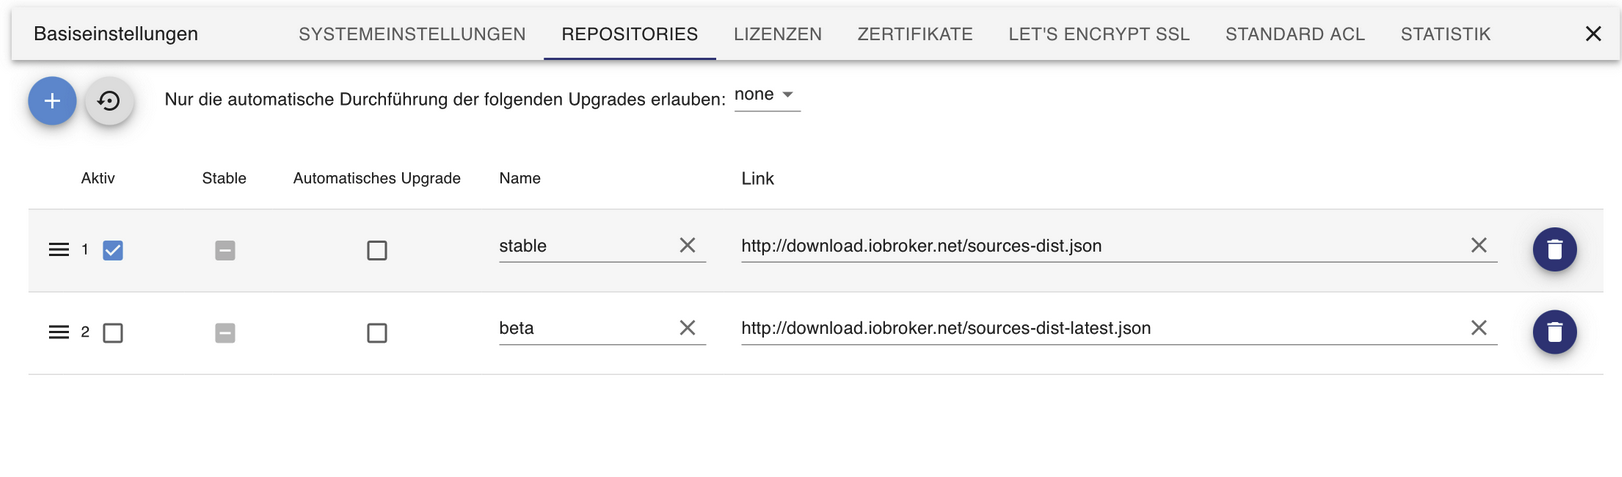This screenshot has width=1622, height=477.
Task: Delete the stable repository row
Action: point(1554,250)
